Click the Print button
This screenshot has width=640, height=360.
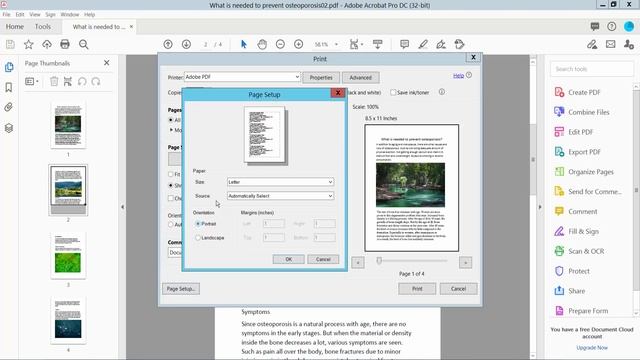click(417, 289)
